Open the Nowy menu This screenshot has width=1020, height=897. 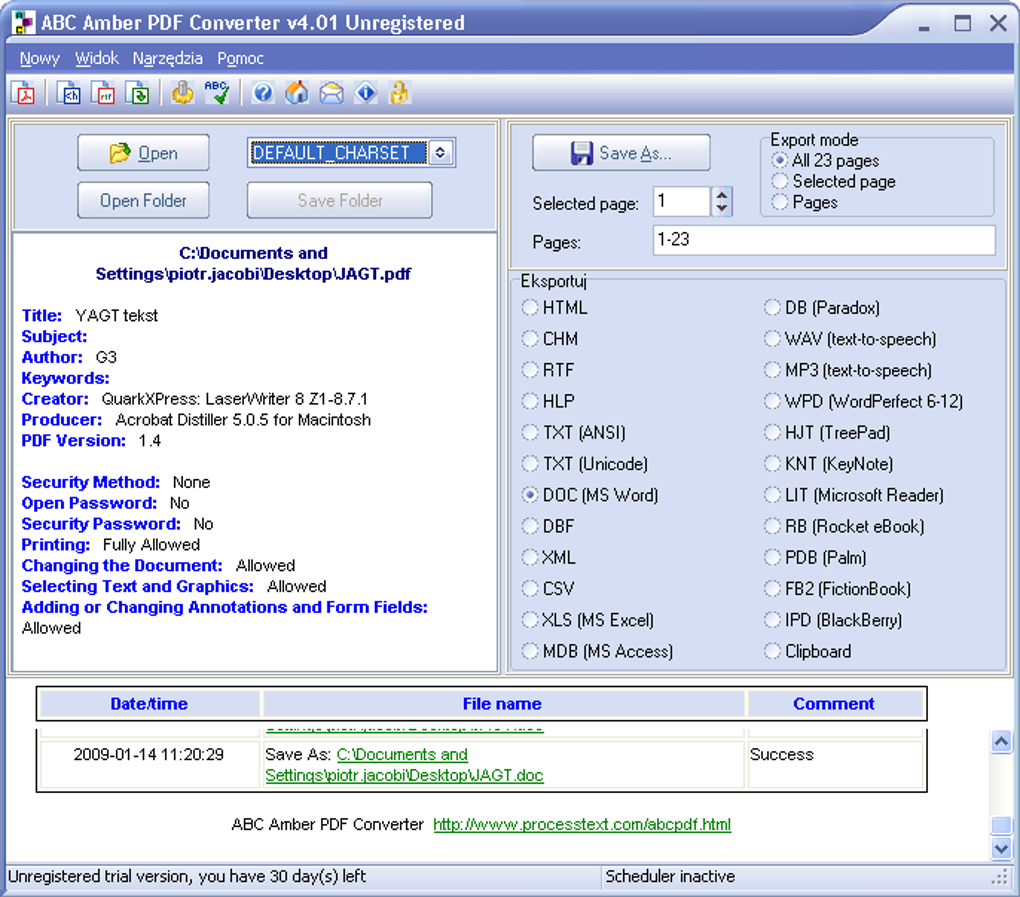pos(39,59)
